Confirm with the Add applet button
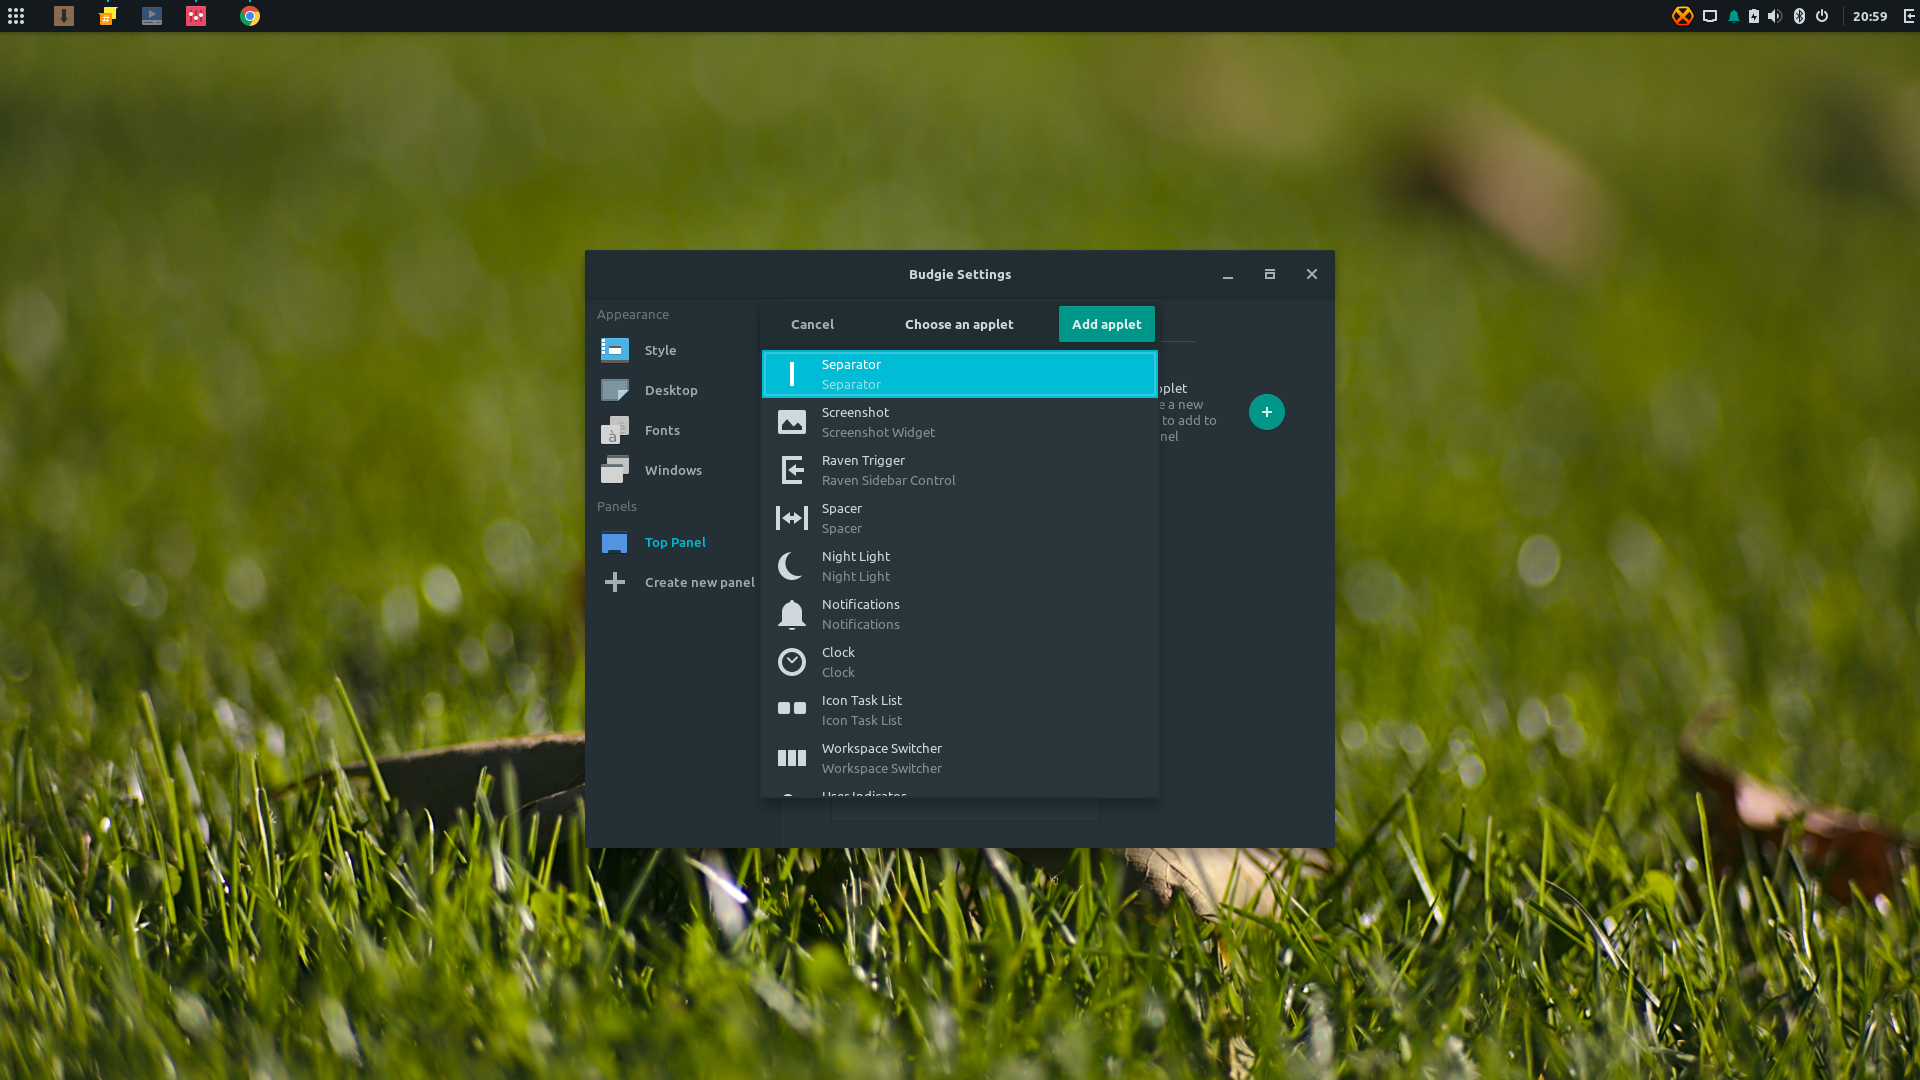Image resolution: width=1920 pixels, height=1080 pixels. (1107, 324)
